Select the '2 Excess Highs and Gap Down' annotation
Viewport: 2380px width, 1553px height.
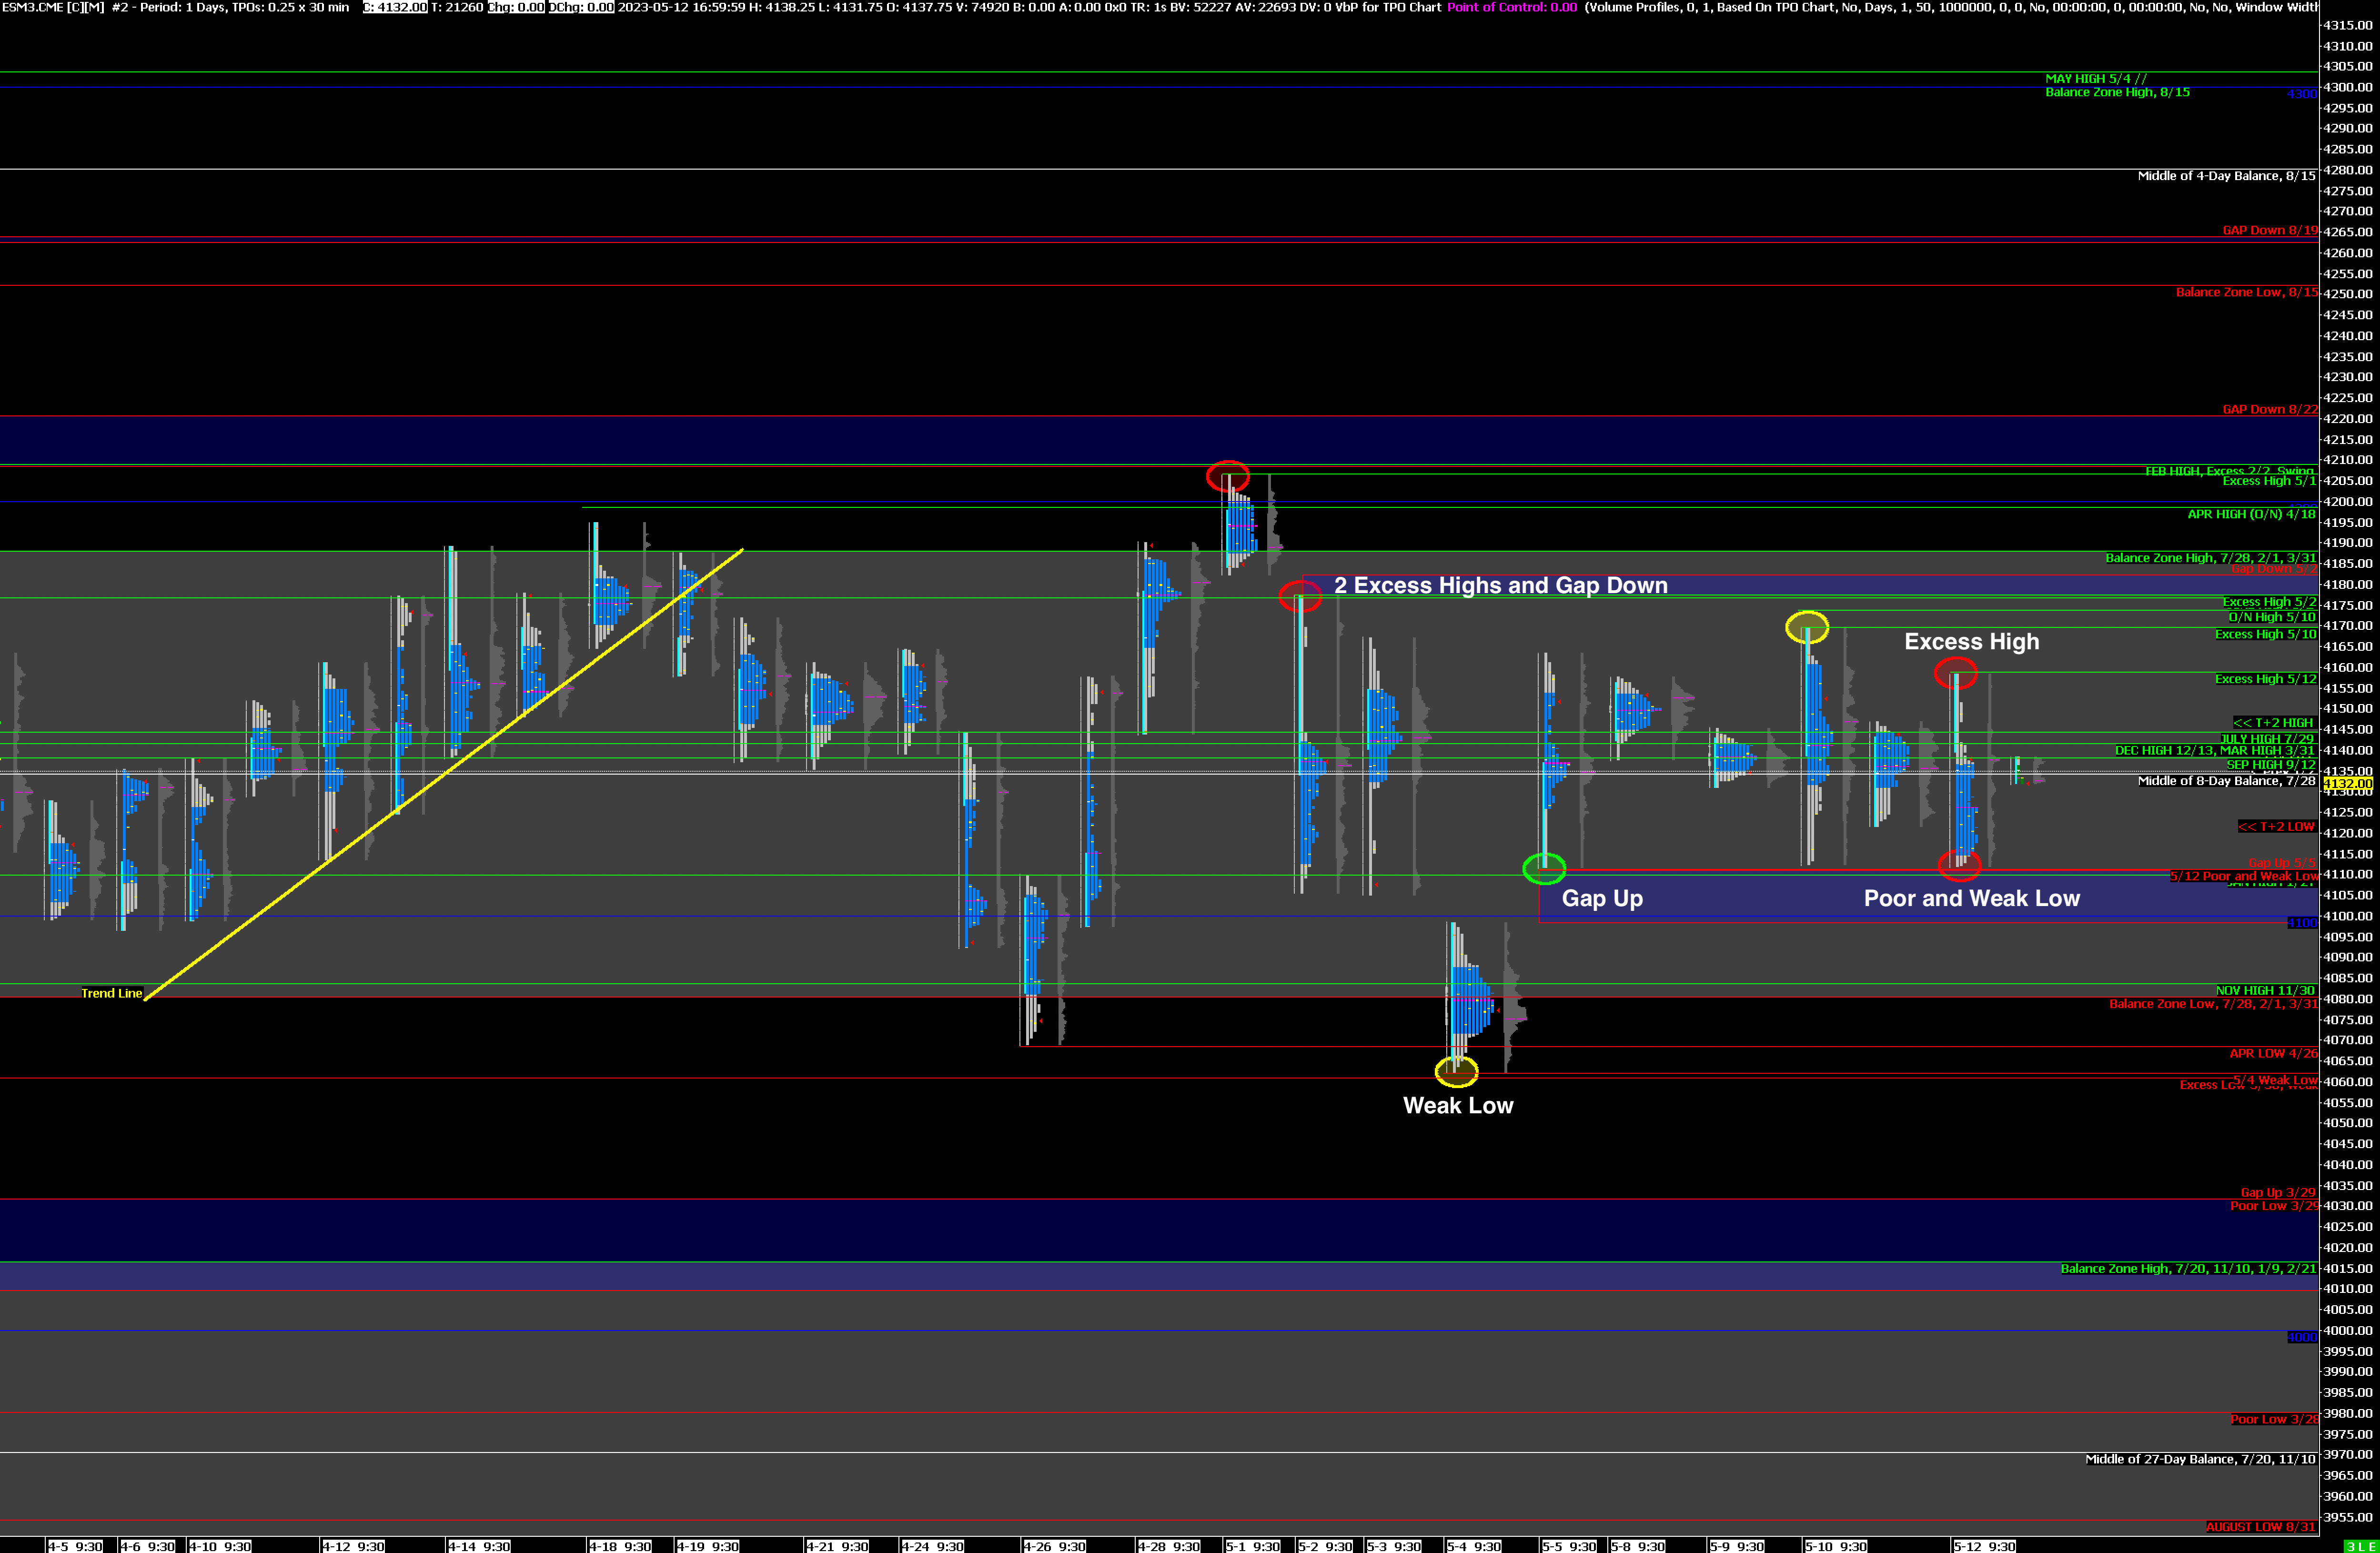(1500, 585)
